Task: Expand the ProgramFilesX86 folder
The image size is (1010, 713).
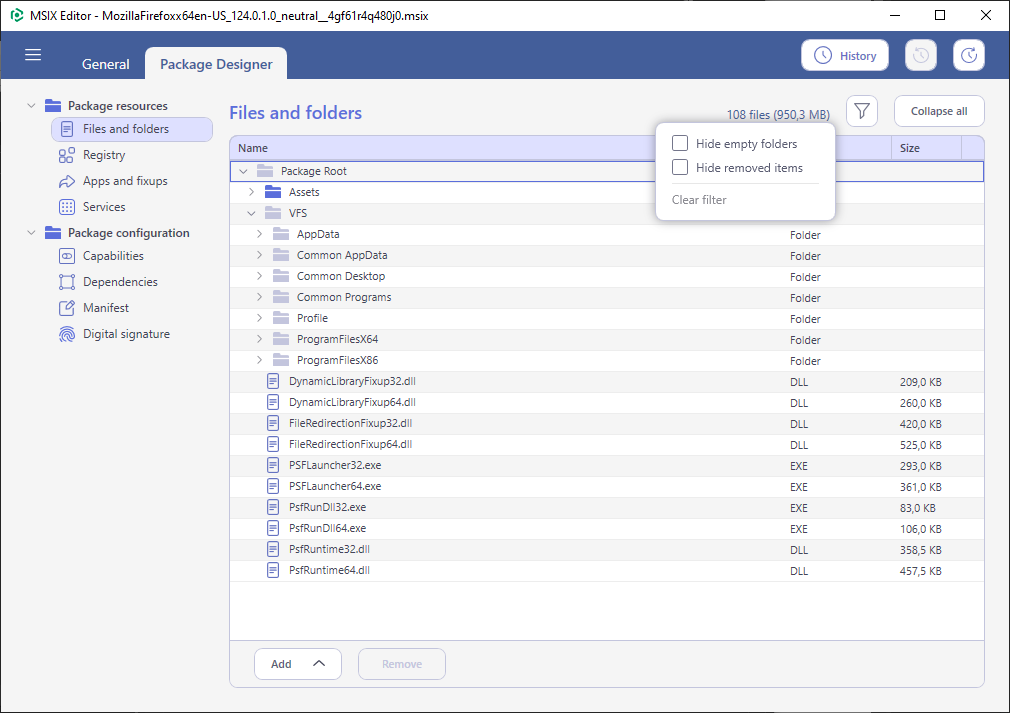Action: point(260,360)
